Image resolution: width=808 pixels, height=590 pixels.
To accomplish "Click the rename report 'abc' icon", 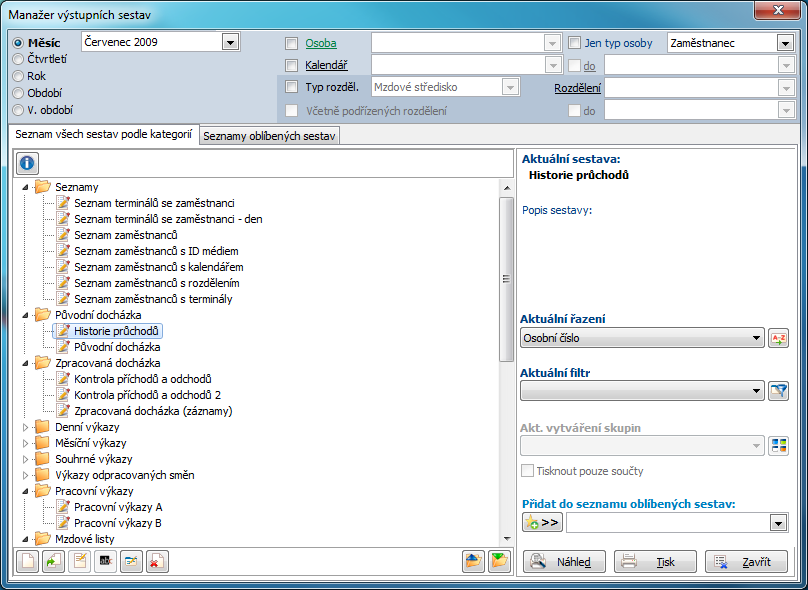I will coord(105,561).
